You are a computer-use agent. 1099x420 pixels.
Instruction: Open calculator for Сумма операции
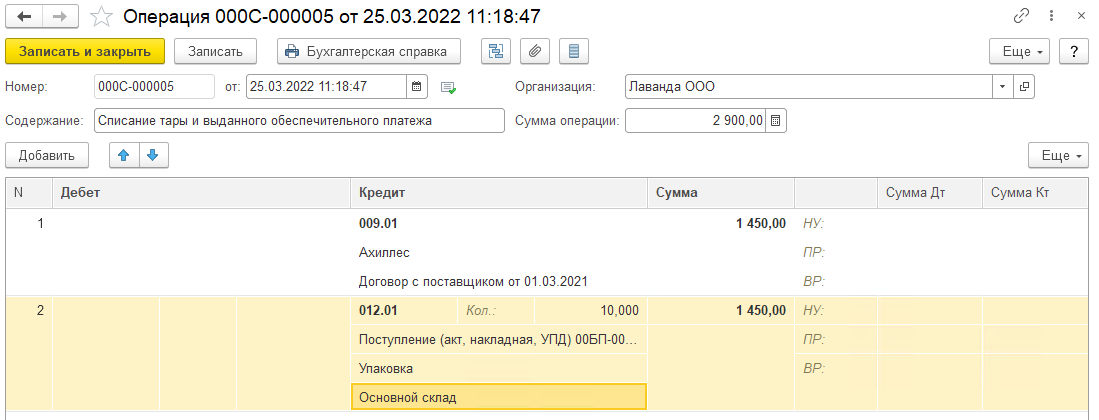pyautogui.click(x=775, y=121)
